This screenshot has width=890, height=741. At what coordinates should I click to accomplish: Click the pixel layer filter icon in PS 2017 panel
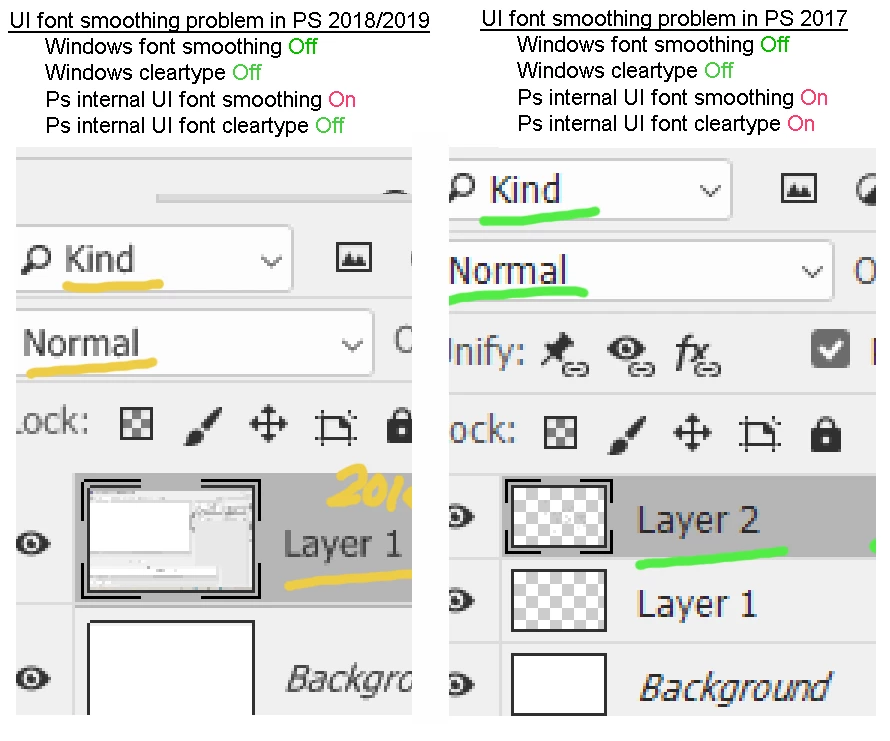[x=799, y=188]
